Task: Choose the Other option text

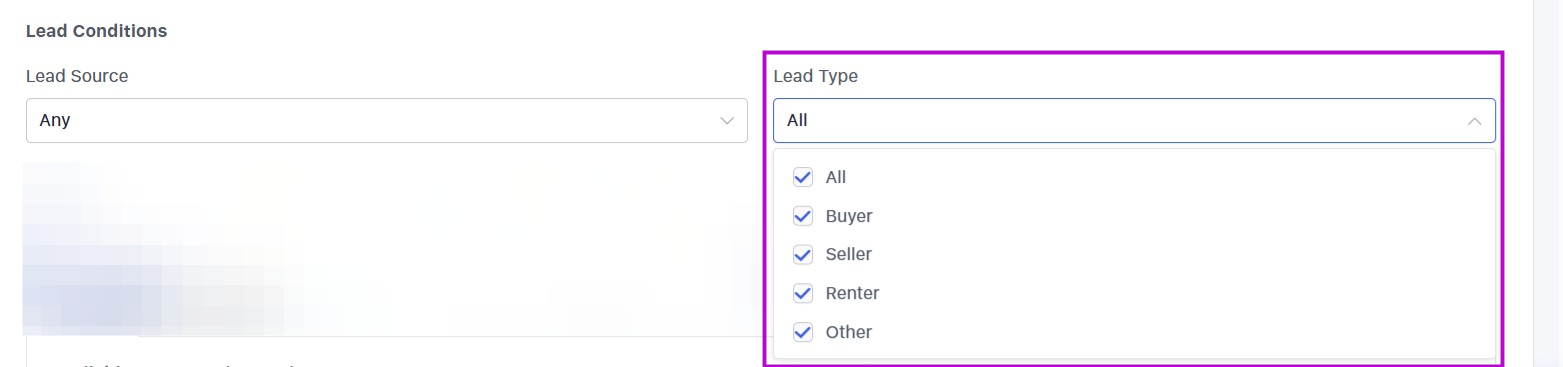Action: coord(848,333)
